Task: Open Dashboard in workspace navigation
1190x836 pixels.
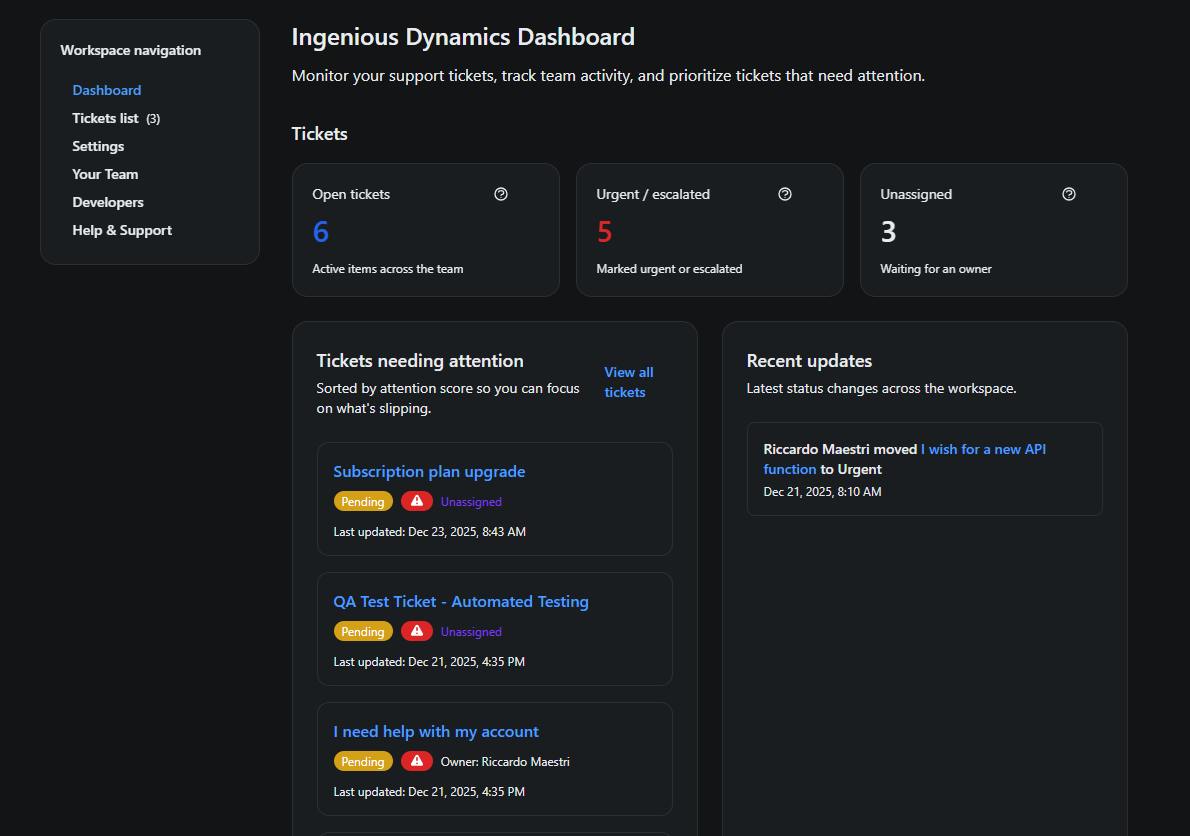Action: coord(107,90)
